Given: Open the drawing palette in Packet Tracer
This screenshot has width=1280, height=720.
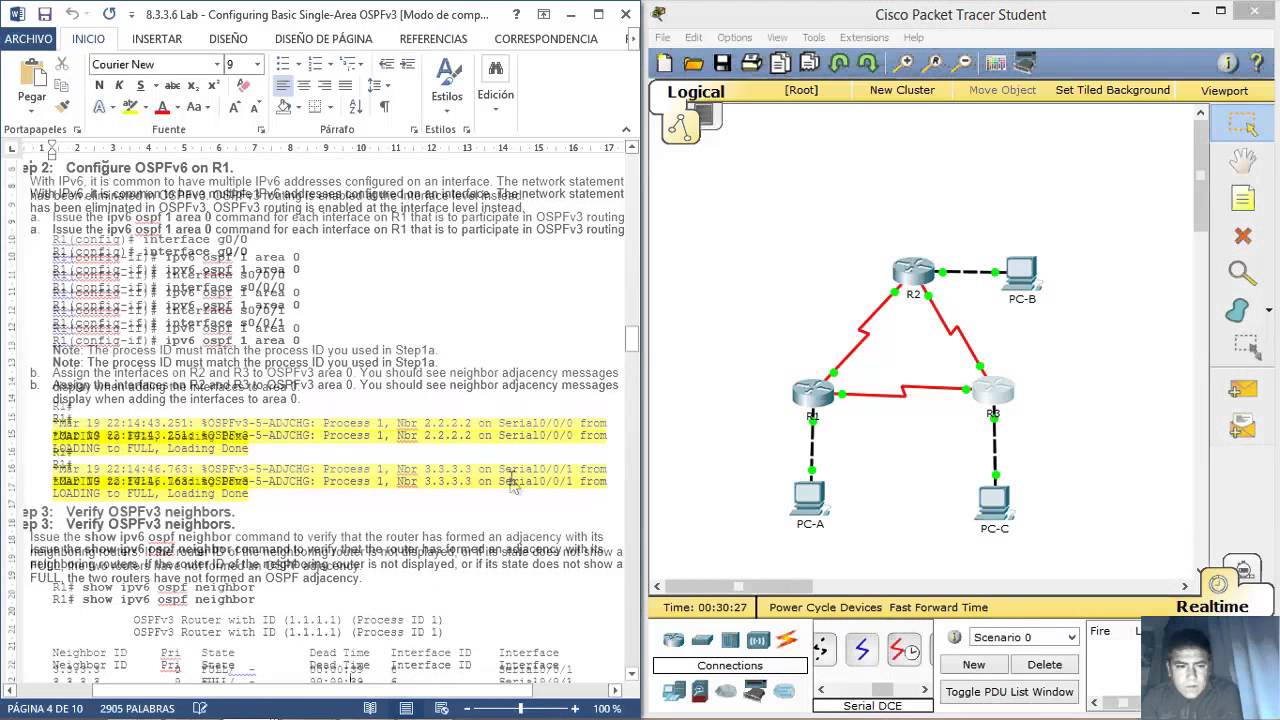Looking at the screenshot, I should 995,63.
